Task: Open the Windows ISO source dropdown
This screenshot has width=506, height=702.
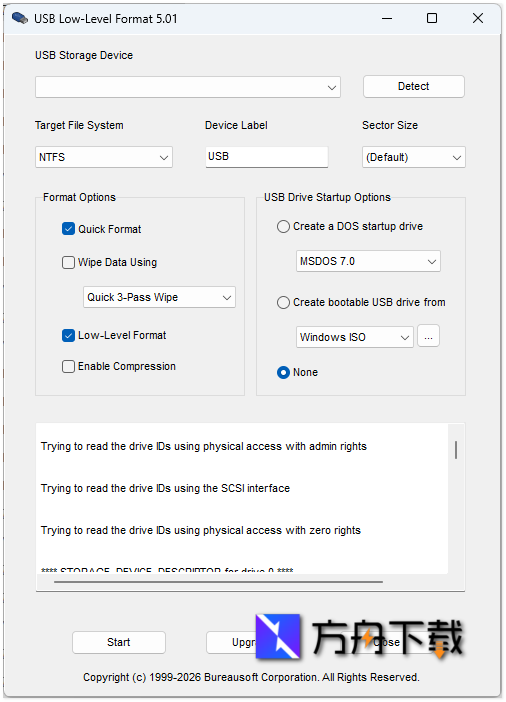Action: tap(354, 337)
